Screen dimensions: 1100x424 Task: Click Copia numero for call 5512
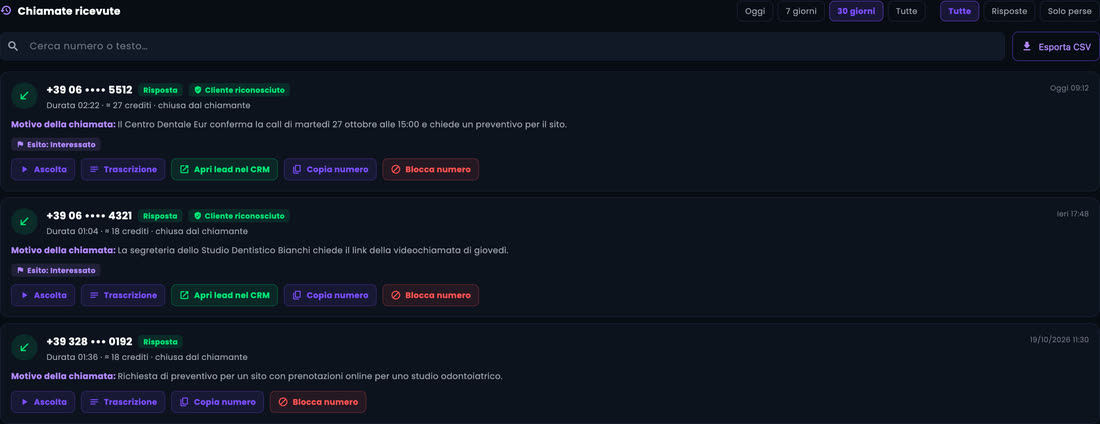point(330,169)
